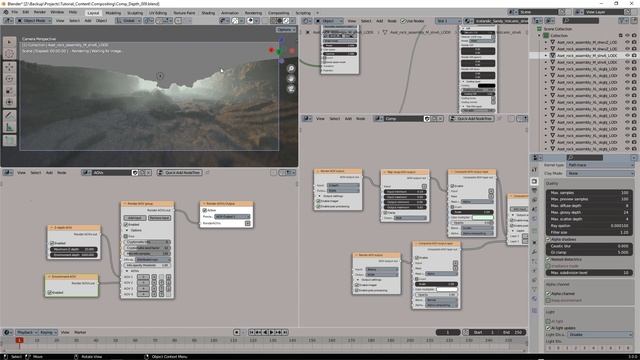Click the viewport zoom magnifier icon
640x360 pixels.
tap(291, 69)
